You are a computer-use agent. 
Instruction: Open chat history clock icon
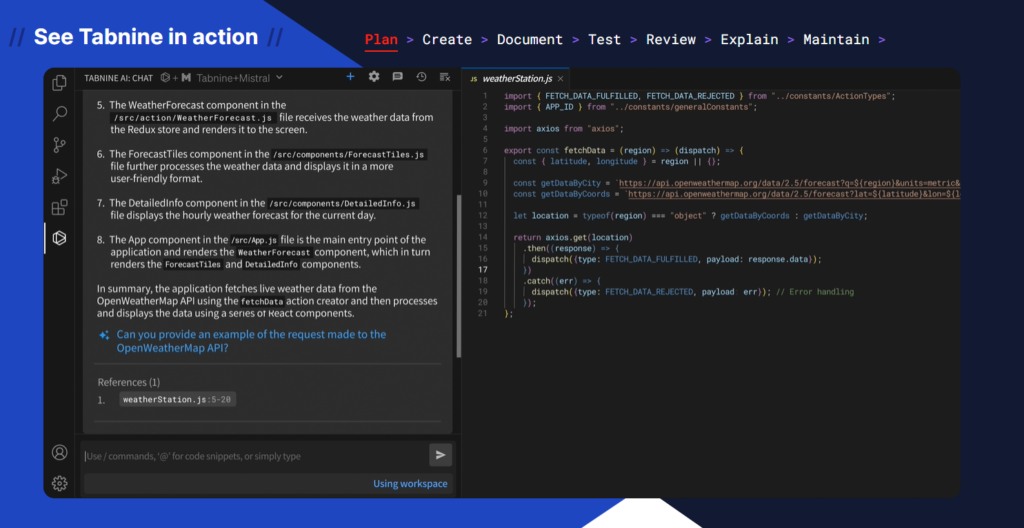coord(421,77)
